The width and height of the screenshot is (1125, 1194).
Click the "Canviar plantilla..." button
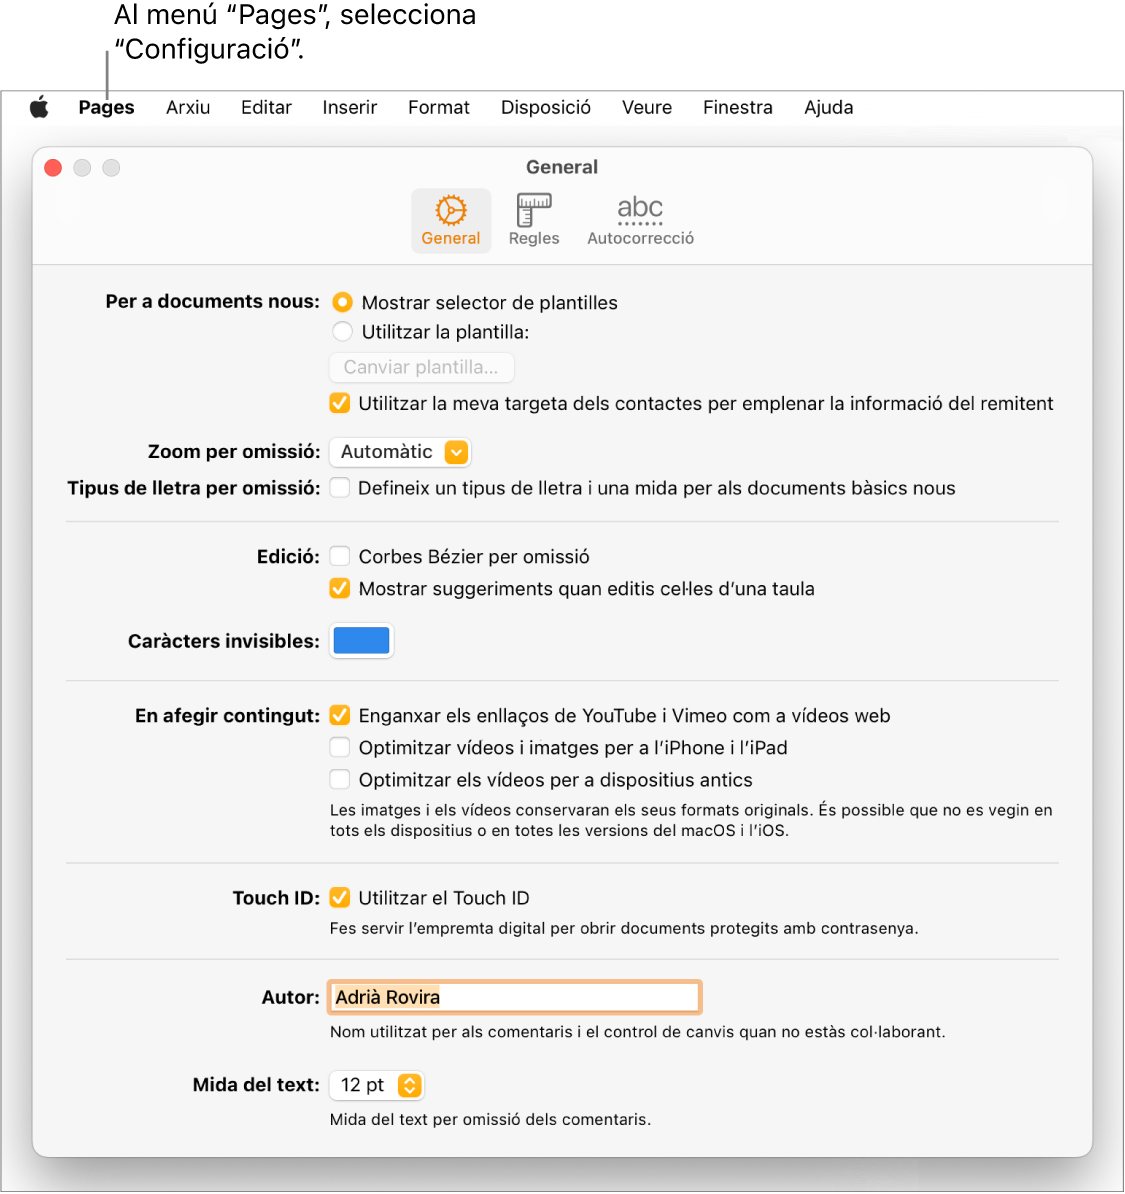pyautogui.click(x=421, y=367)
